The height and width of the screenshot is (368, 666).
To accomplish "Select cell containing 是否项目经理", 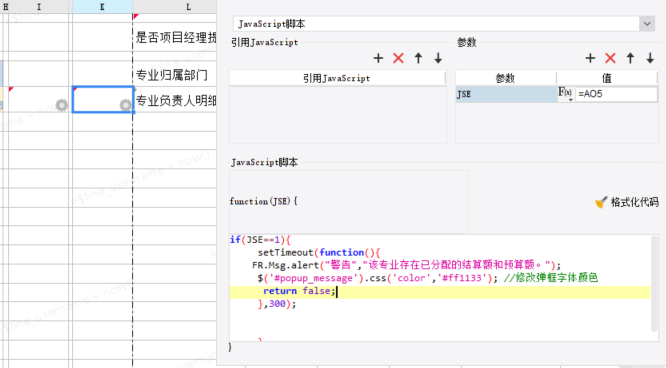I will (175, 37).
